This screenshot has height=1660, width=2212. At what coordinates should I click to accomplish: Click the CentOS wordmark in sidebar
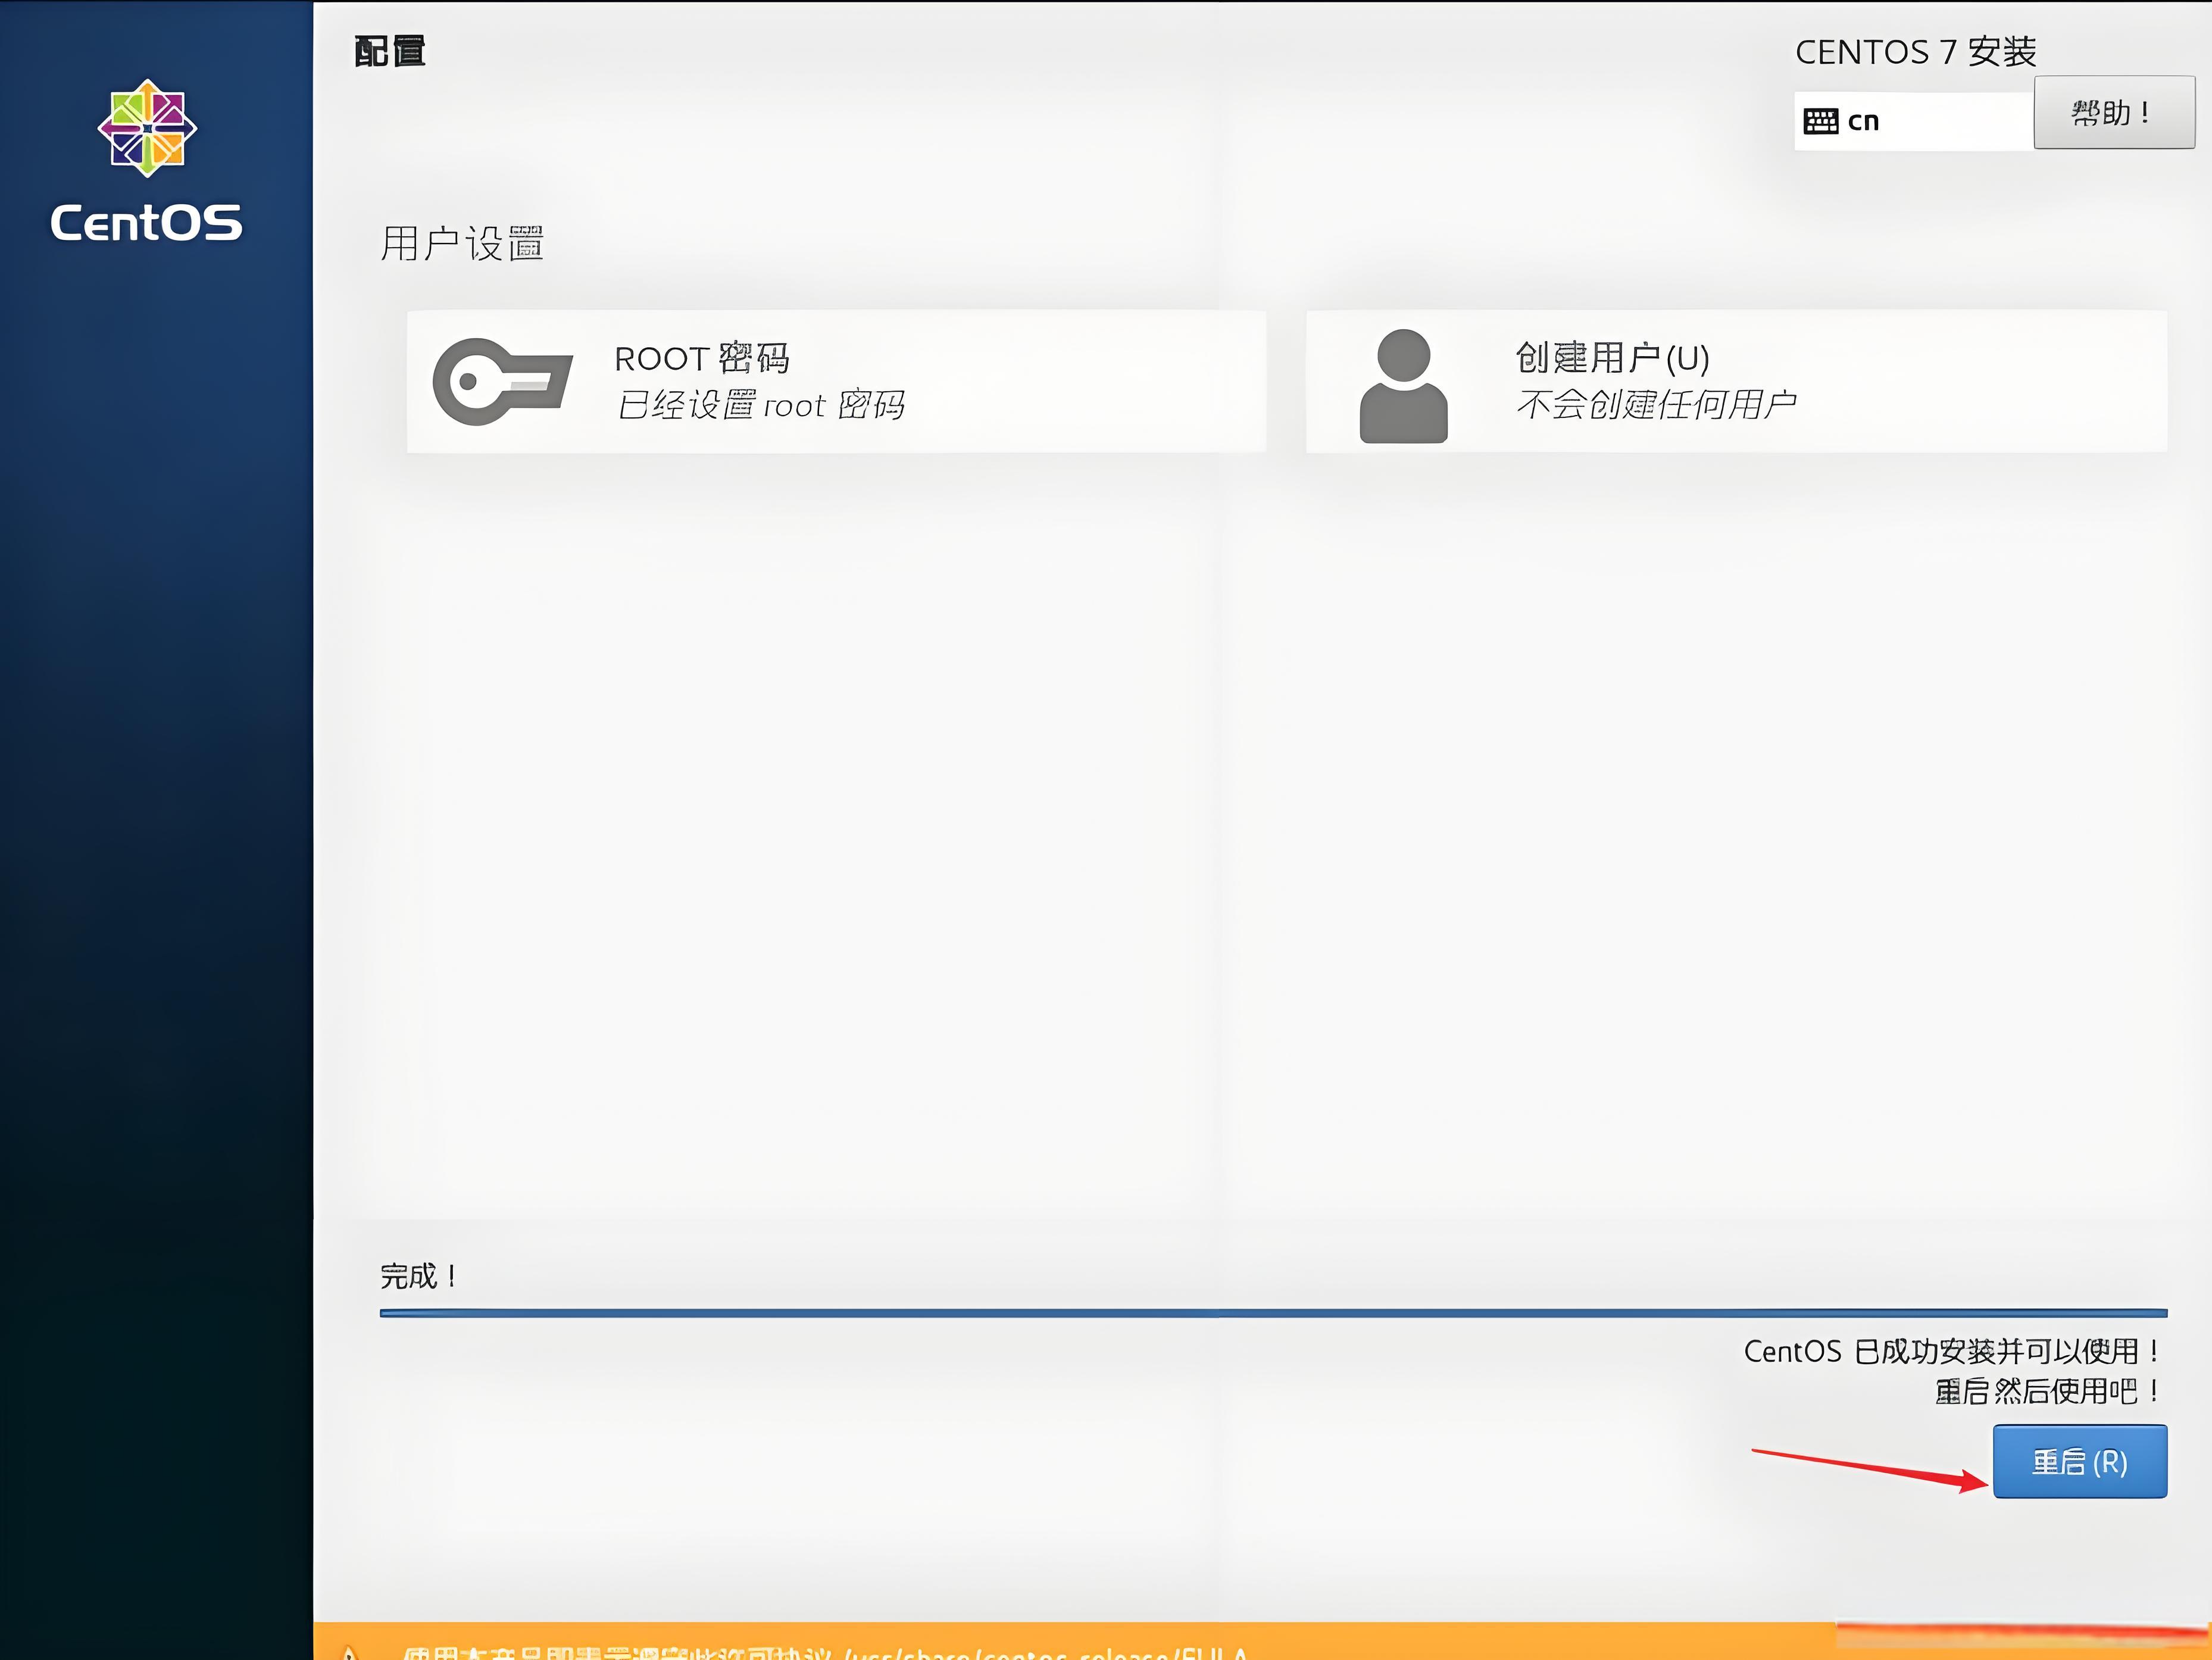(x=147, y=223)
